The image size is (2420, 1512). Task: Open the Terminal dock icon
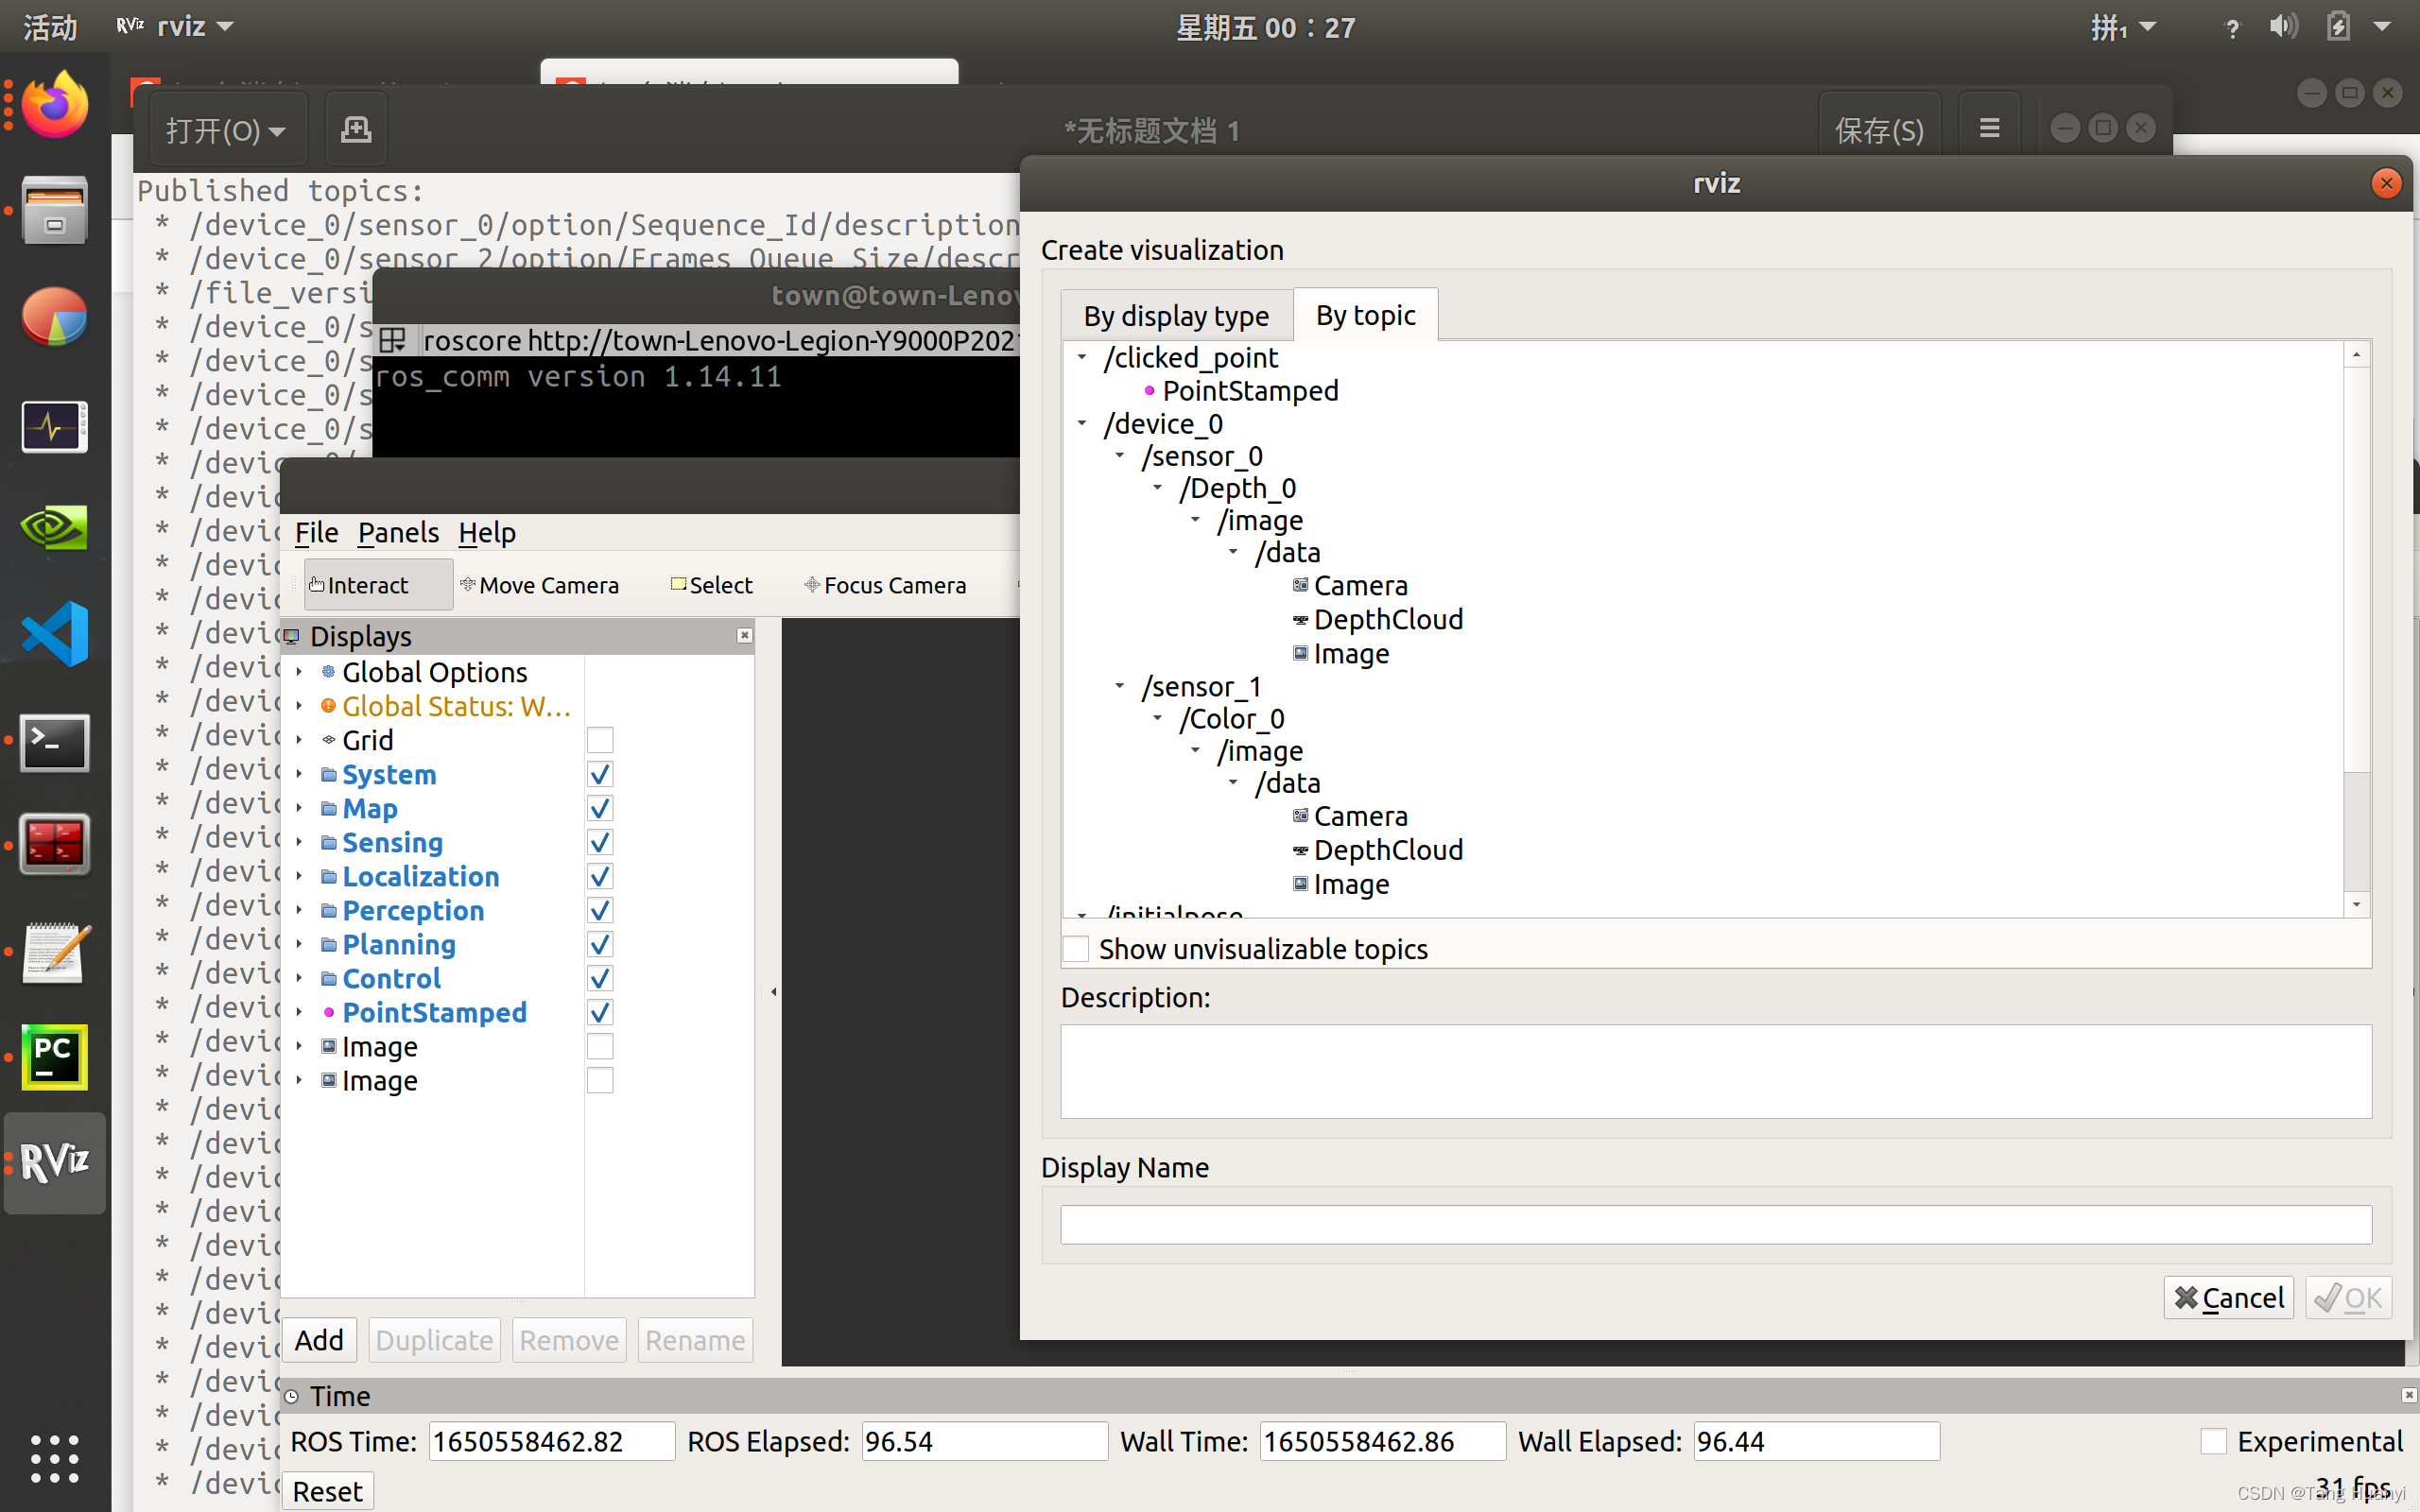pyautogui.click(x=54, y=741)
